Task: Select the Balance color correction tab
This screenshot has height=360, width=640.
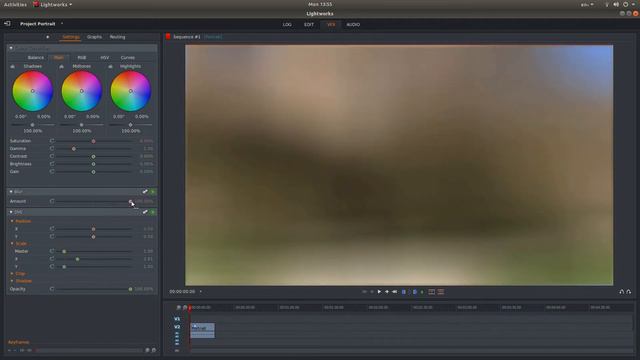Action: [36, 58]
